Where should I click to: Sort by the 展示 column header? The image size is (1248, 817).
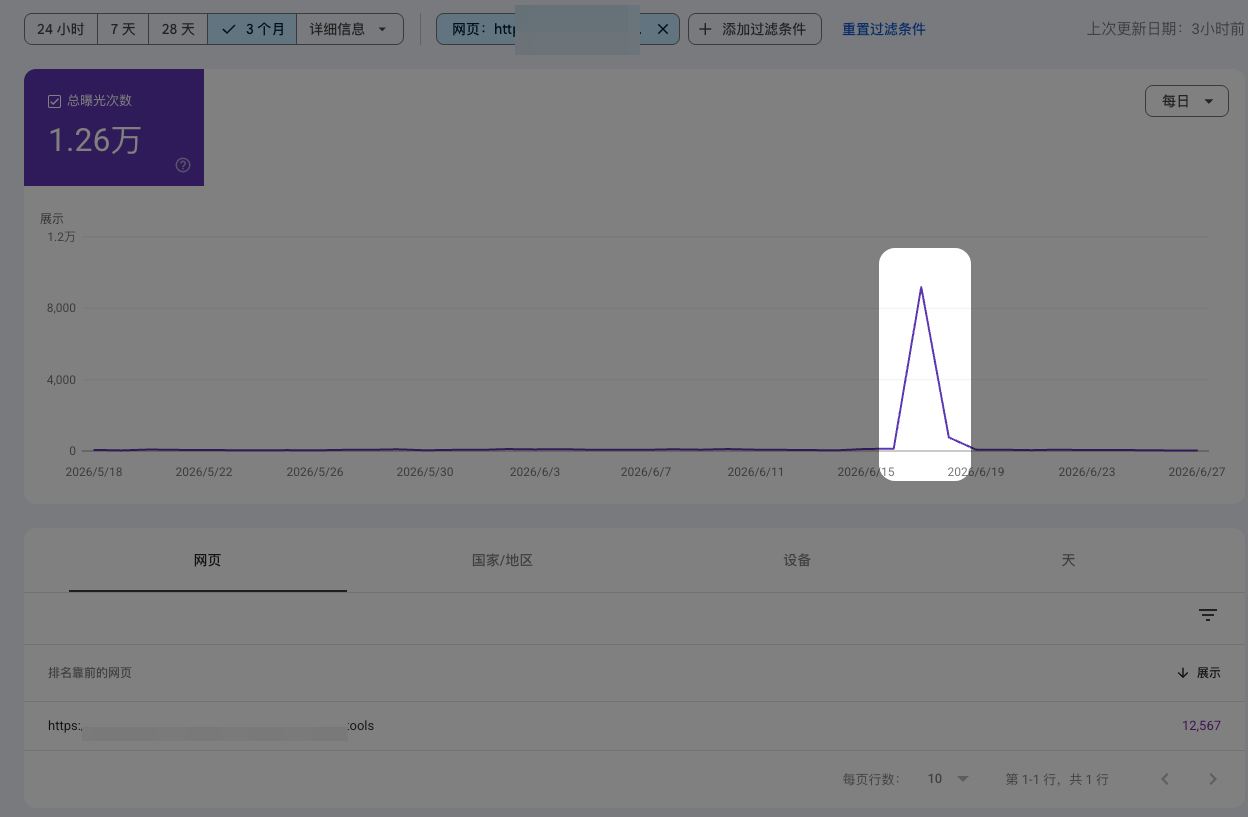[1199, 673]
